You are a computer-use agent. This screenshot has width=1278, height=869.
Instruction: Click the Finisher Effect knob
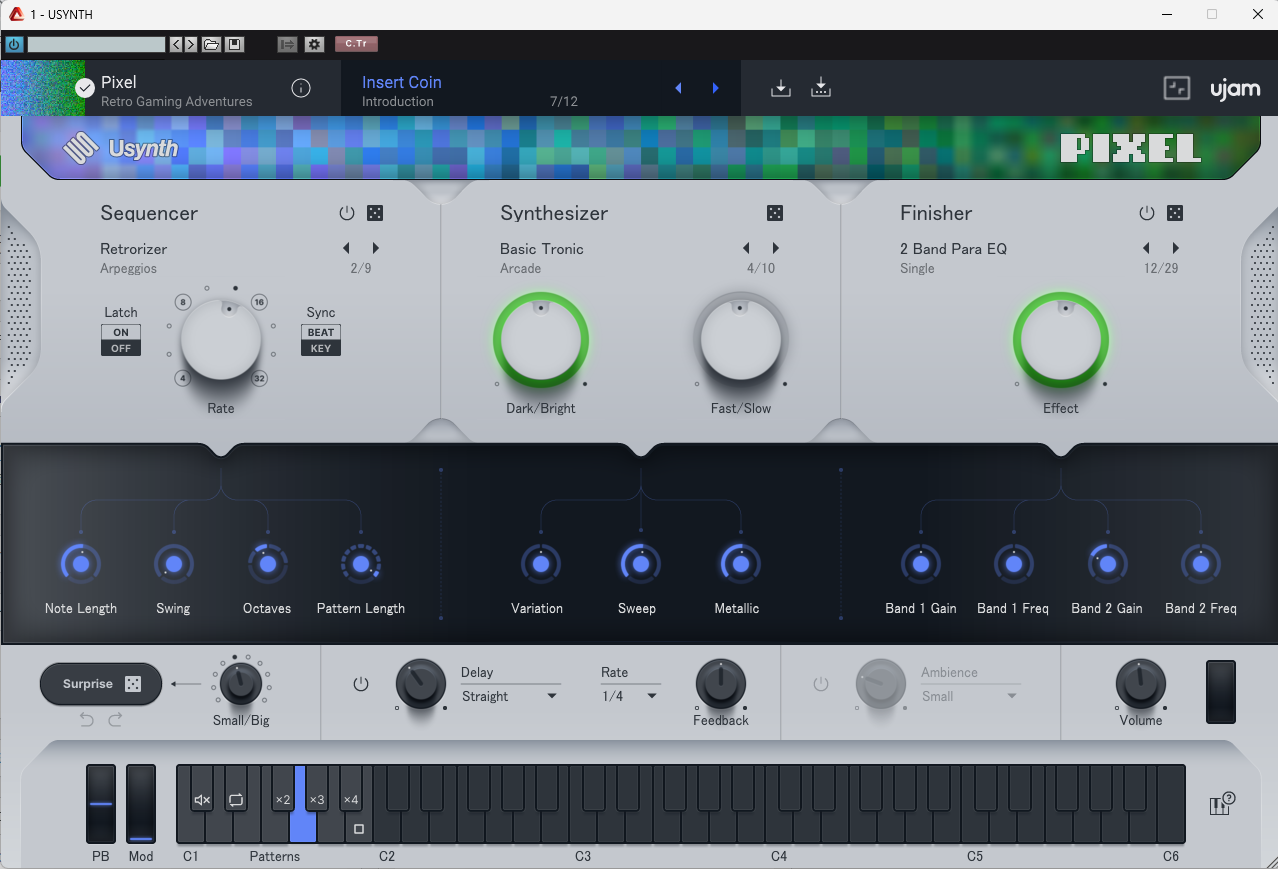(x=1061, y=340)
